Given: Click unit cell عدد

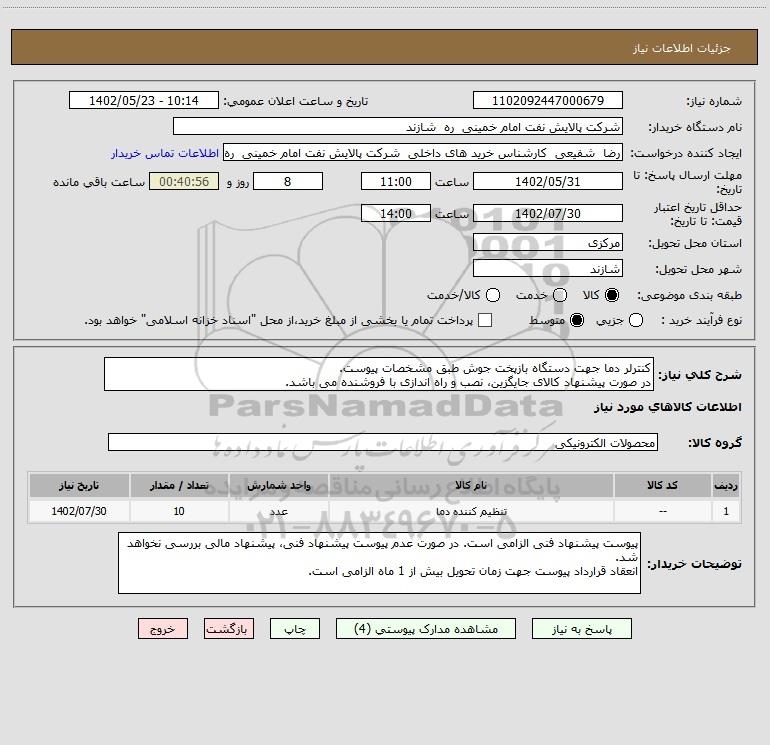Looking at the screenshot, I should [278, 511].
